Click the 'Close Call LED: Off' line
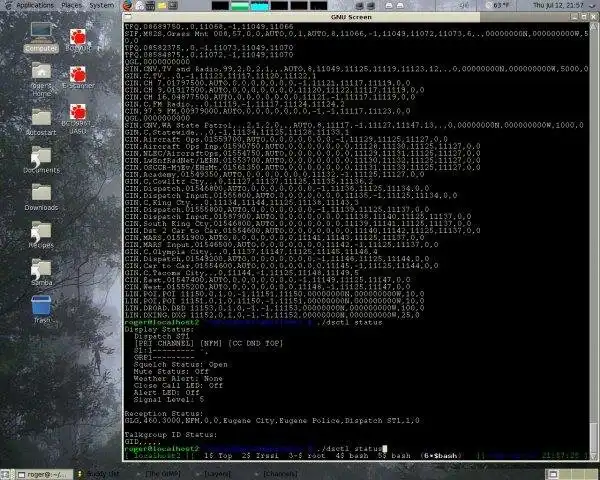Image resolution: width=600 pixels, height=480 pixels. [178, 385]
